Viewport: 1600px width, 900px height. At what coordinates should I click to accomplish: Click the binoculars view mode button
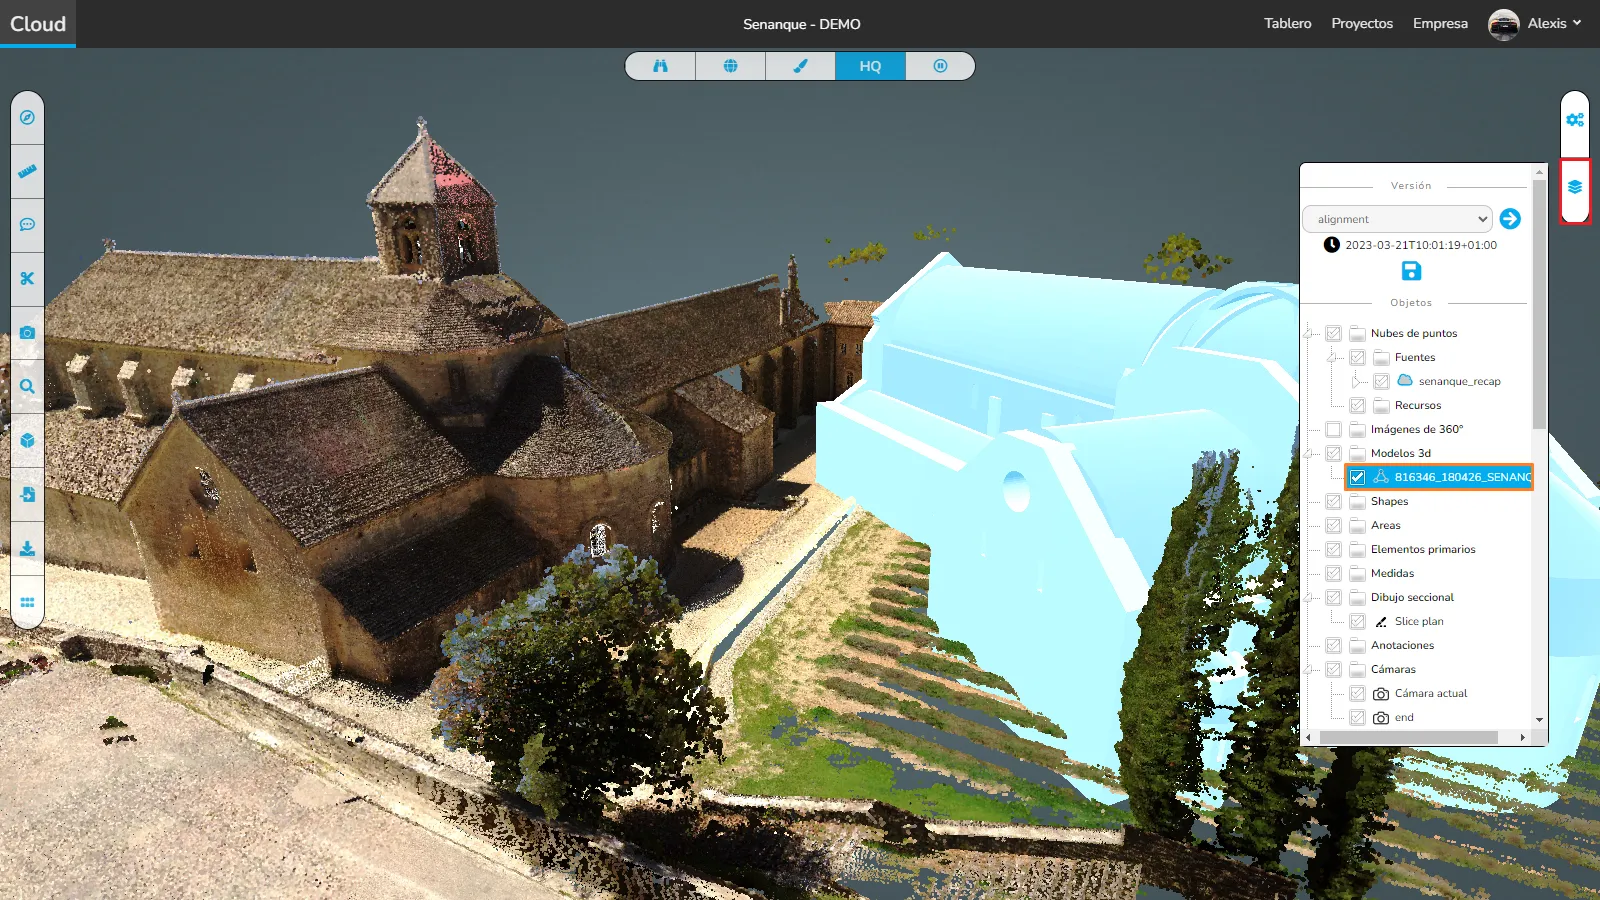660,66
